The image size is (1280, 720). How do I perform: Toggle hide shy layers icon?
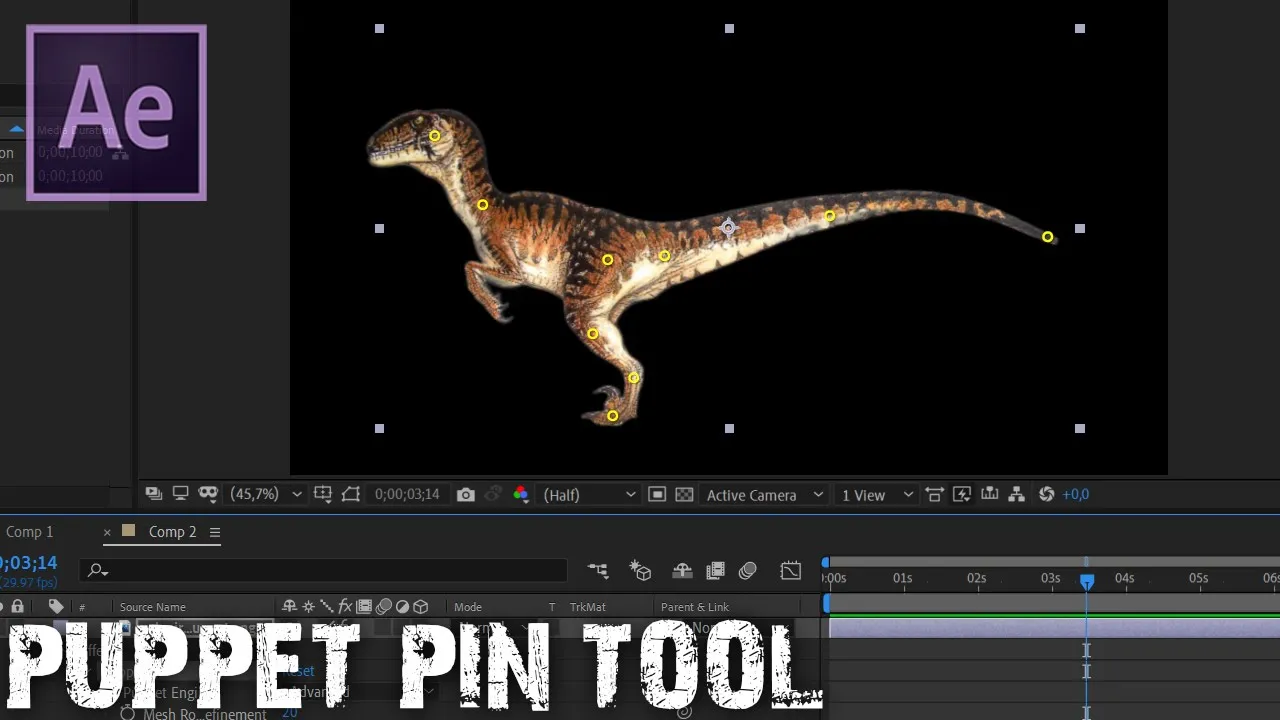682,571
